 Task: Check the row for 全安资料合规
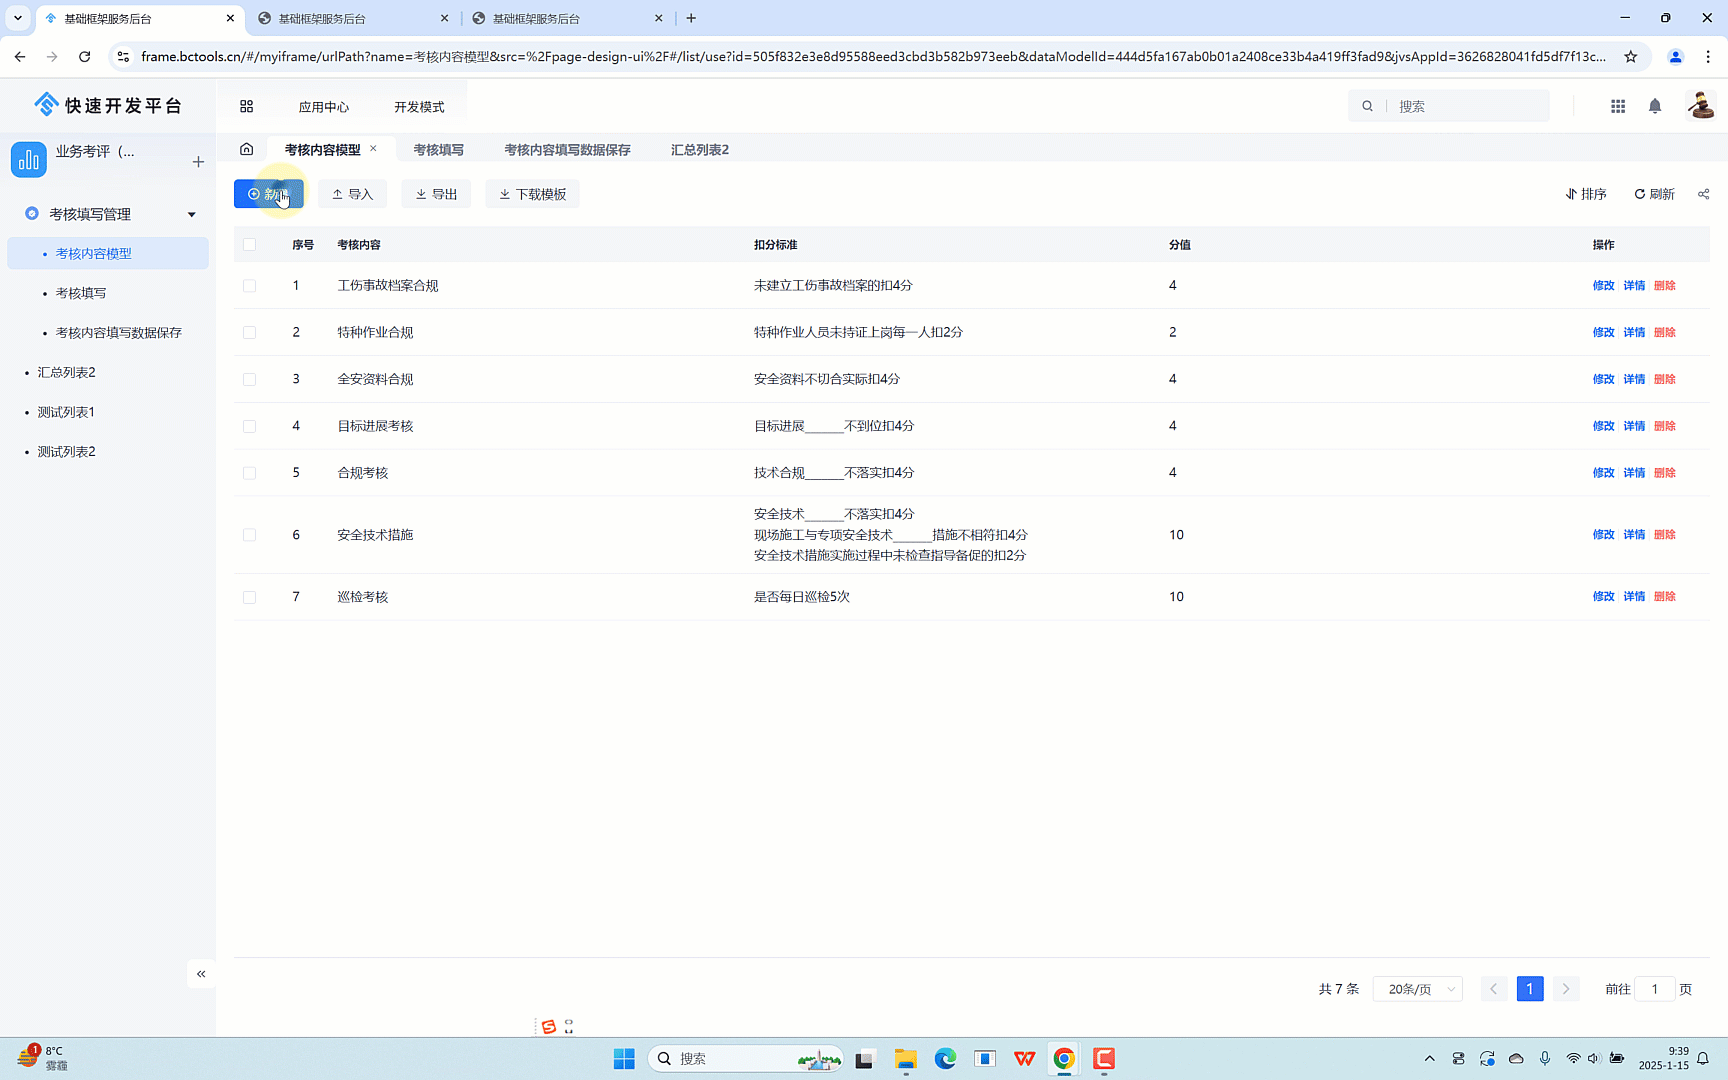(249, 380)
